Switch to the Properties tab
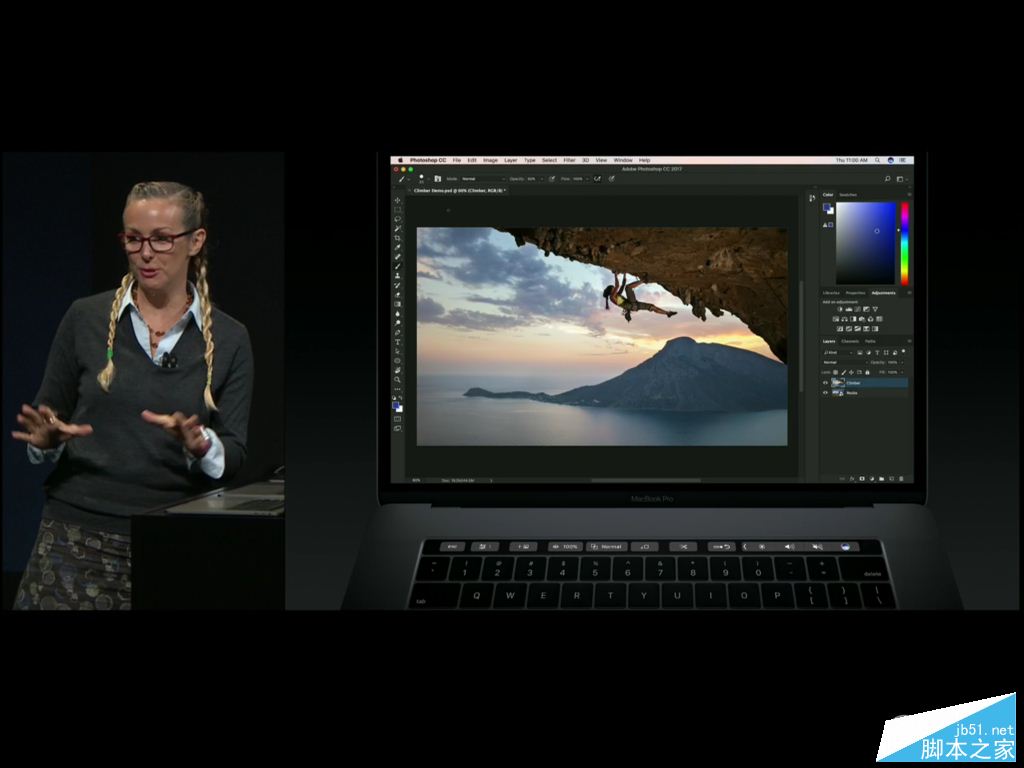The image size is (1024, 768). tap(856, 293)
